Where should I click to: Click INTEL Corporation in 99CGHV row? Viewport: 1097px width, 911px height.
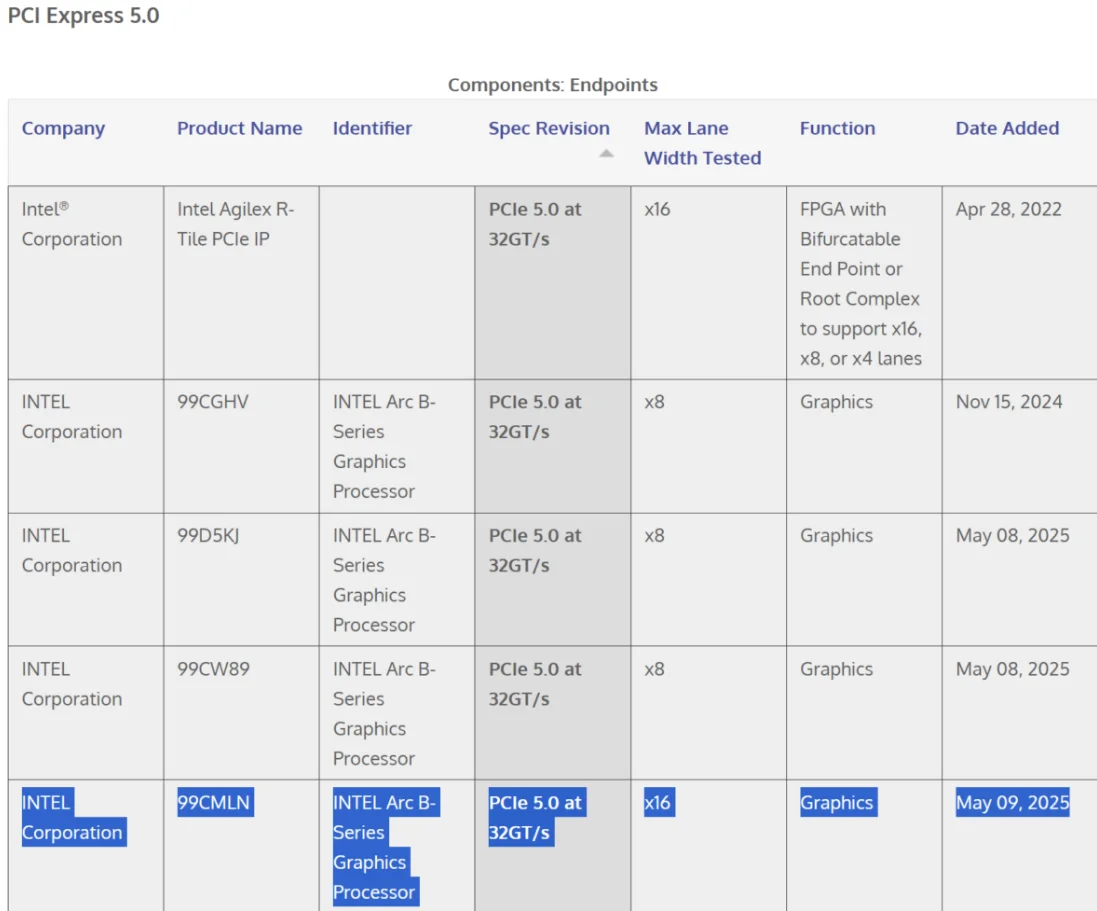click(x=71, y=416)
